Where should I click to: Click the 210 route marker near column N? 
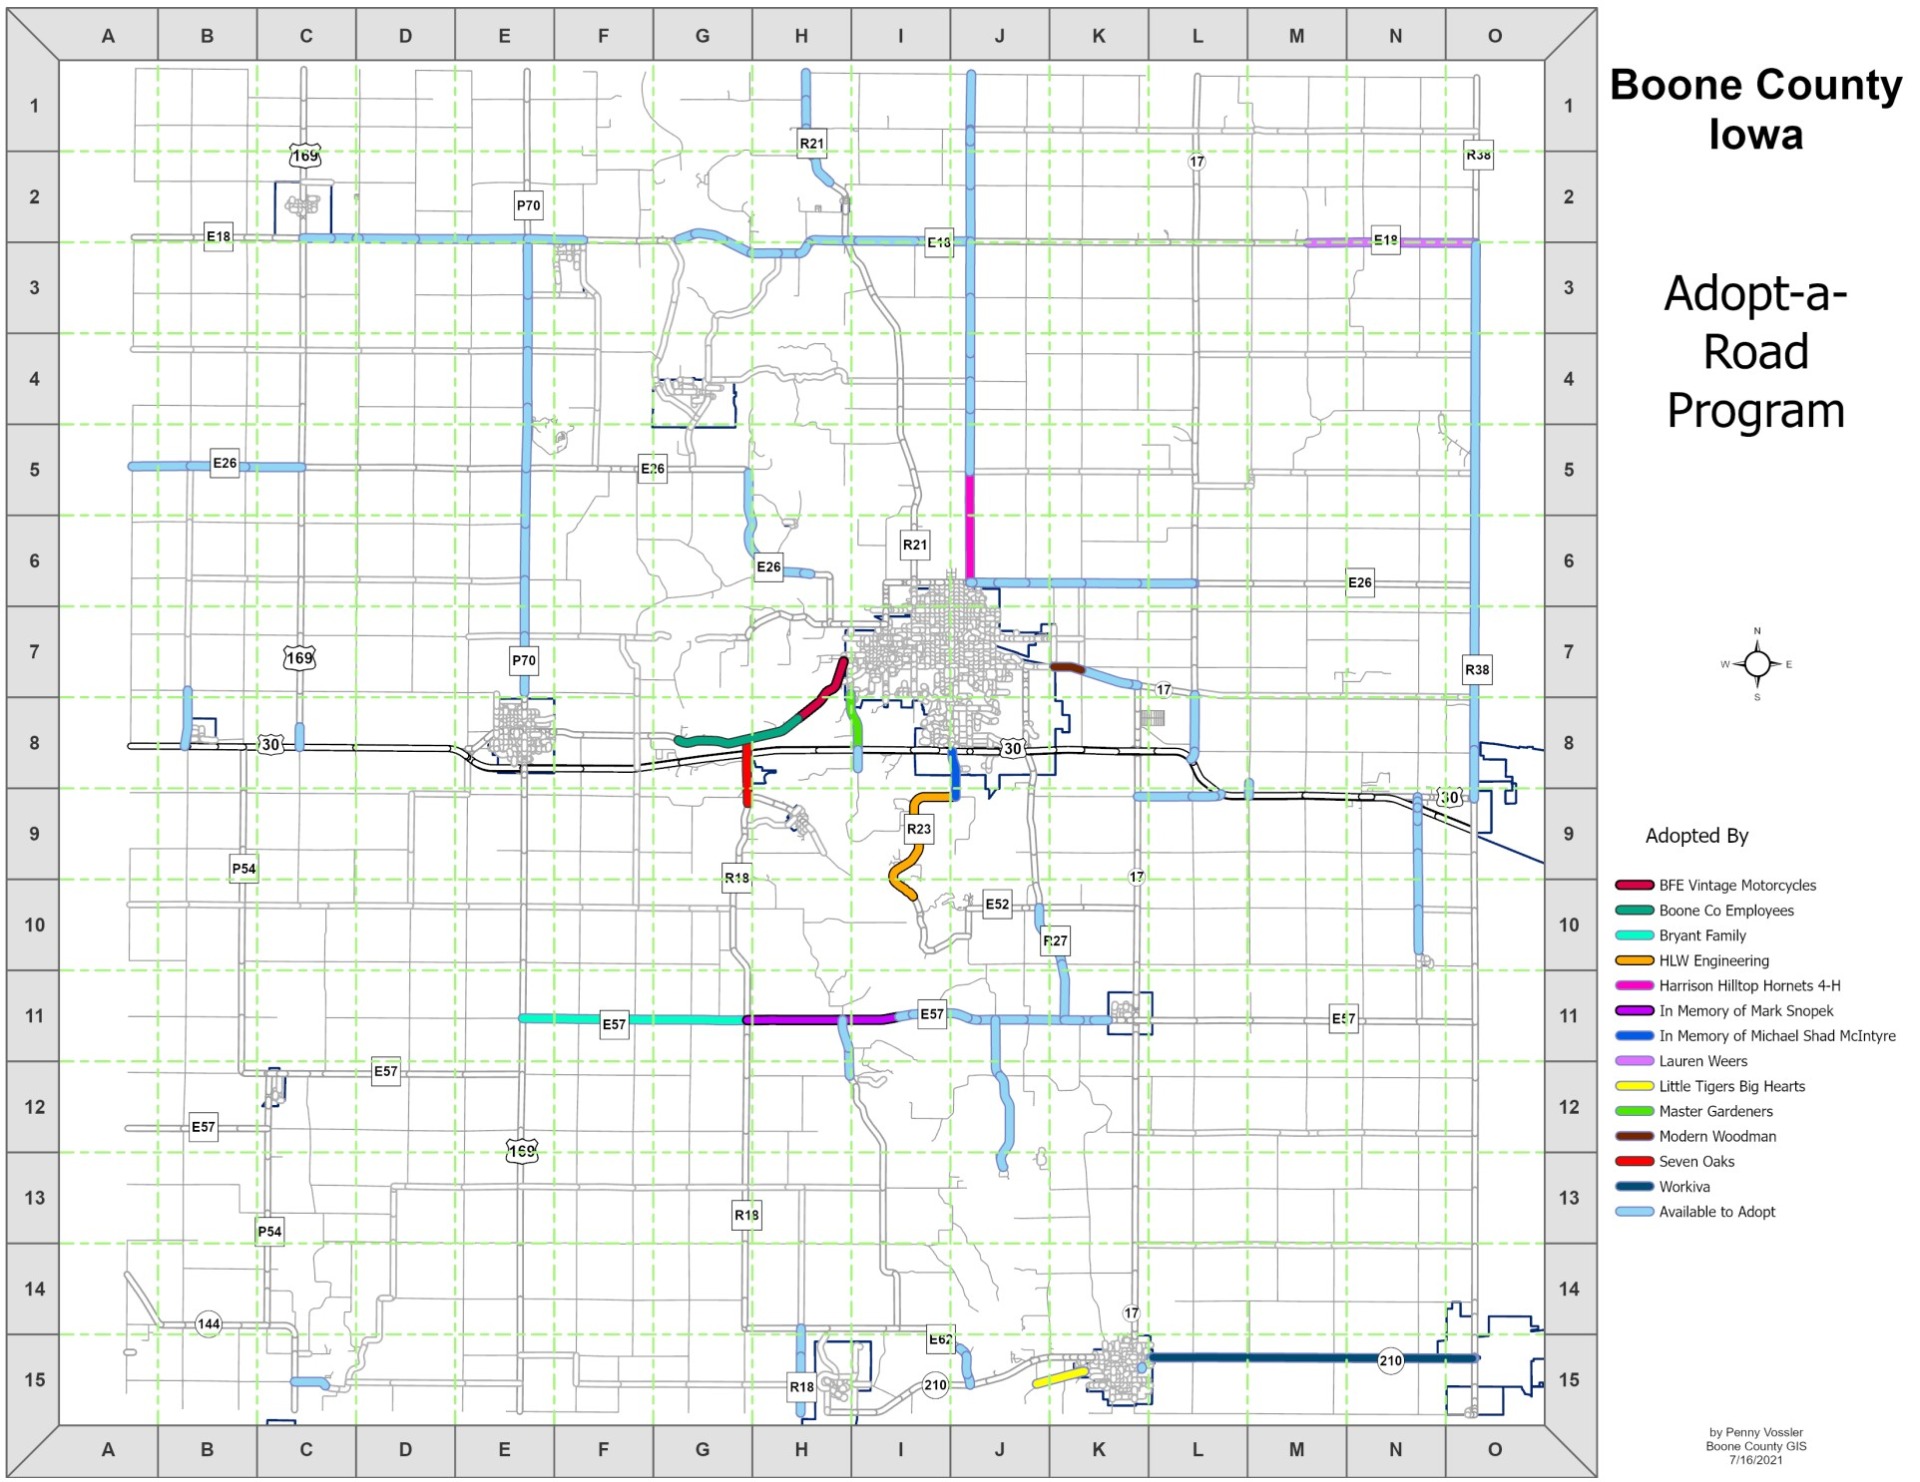1390,1360
